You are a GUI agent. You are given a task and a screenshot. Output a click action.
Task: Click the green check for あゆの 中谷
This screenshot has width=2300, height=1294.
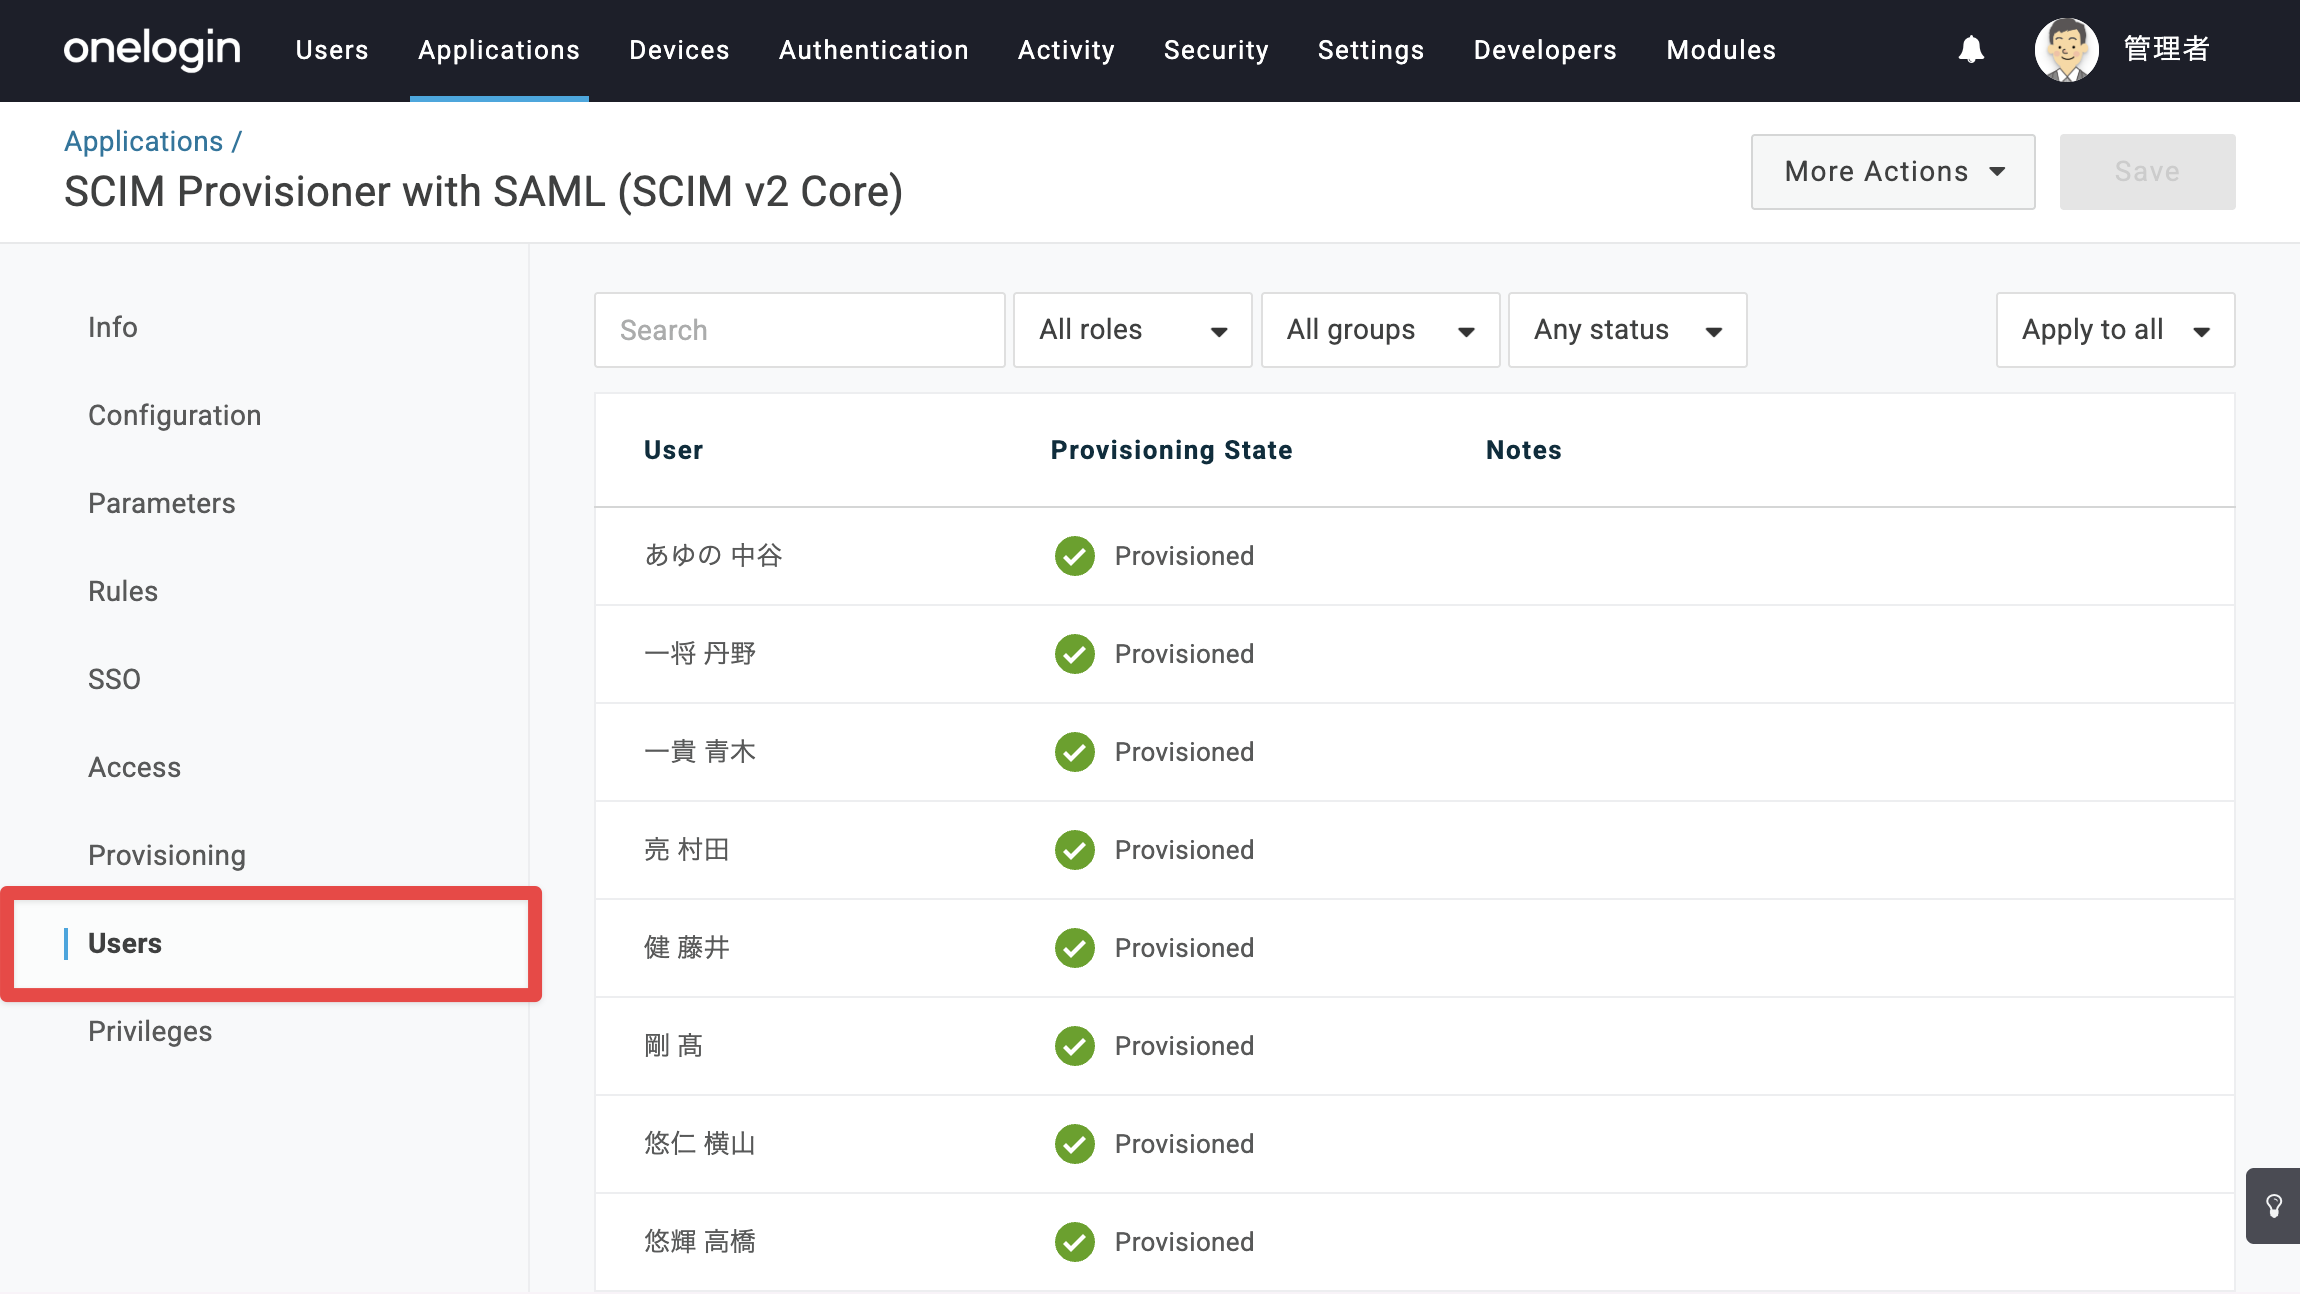pyautogui.click(x=1075, y=556)
